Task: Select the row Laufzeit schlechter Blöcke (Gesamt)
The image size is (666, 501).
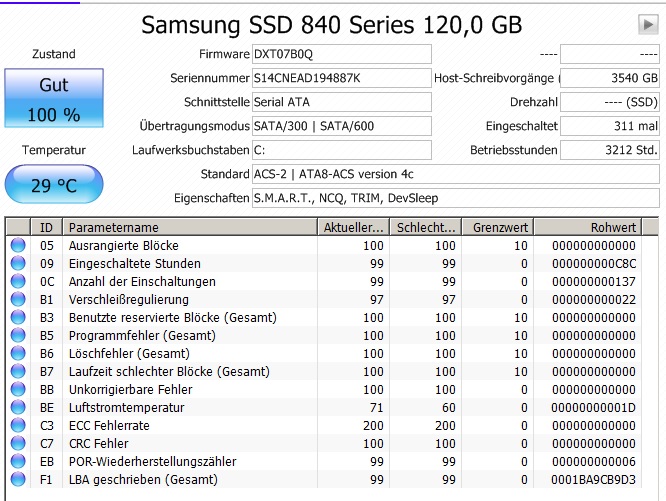Action: point(324,372)
